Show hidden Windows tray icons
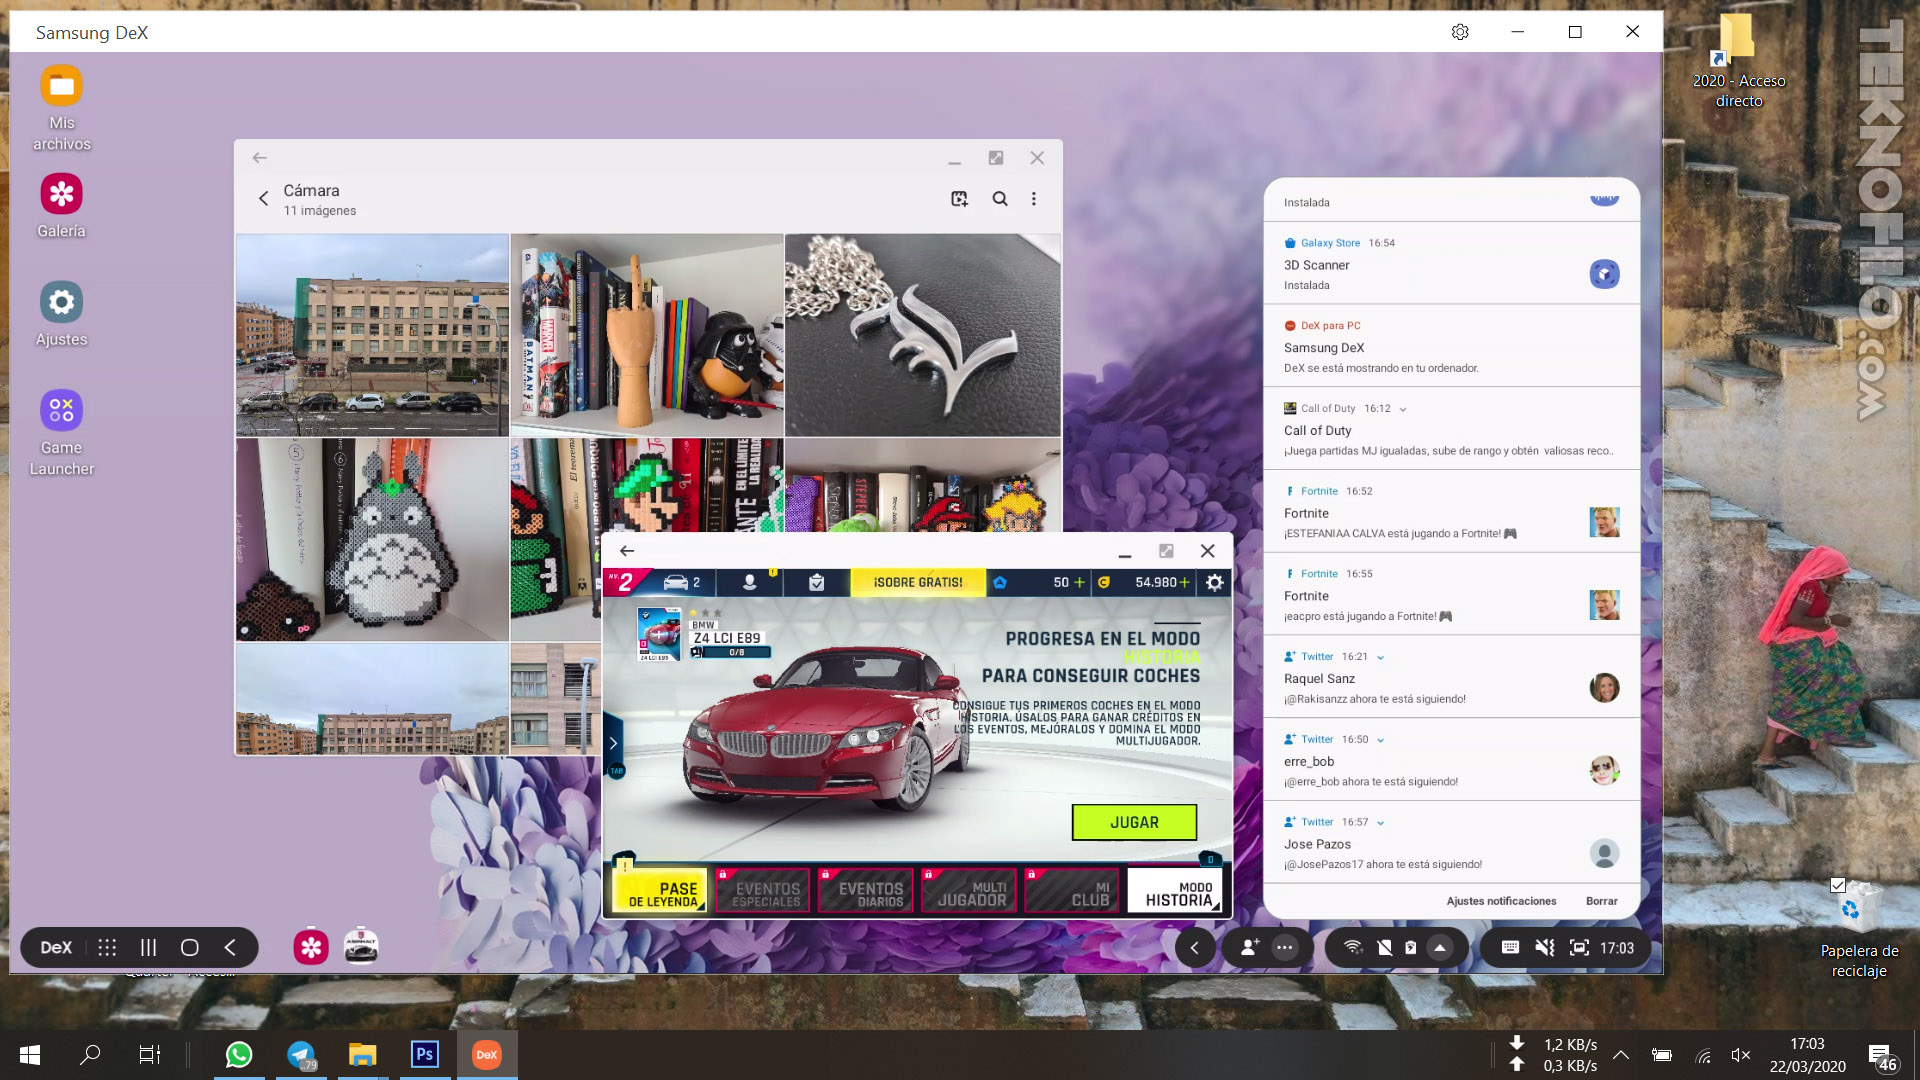The width and height of the screenshot is (1920, 1080). pos(1621,1054)
